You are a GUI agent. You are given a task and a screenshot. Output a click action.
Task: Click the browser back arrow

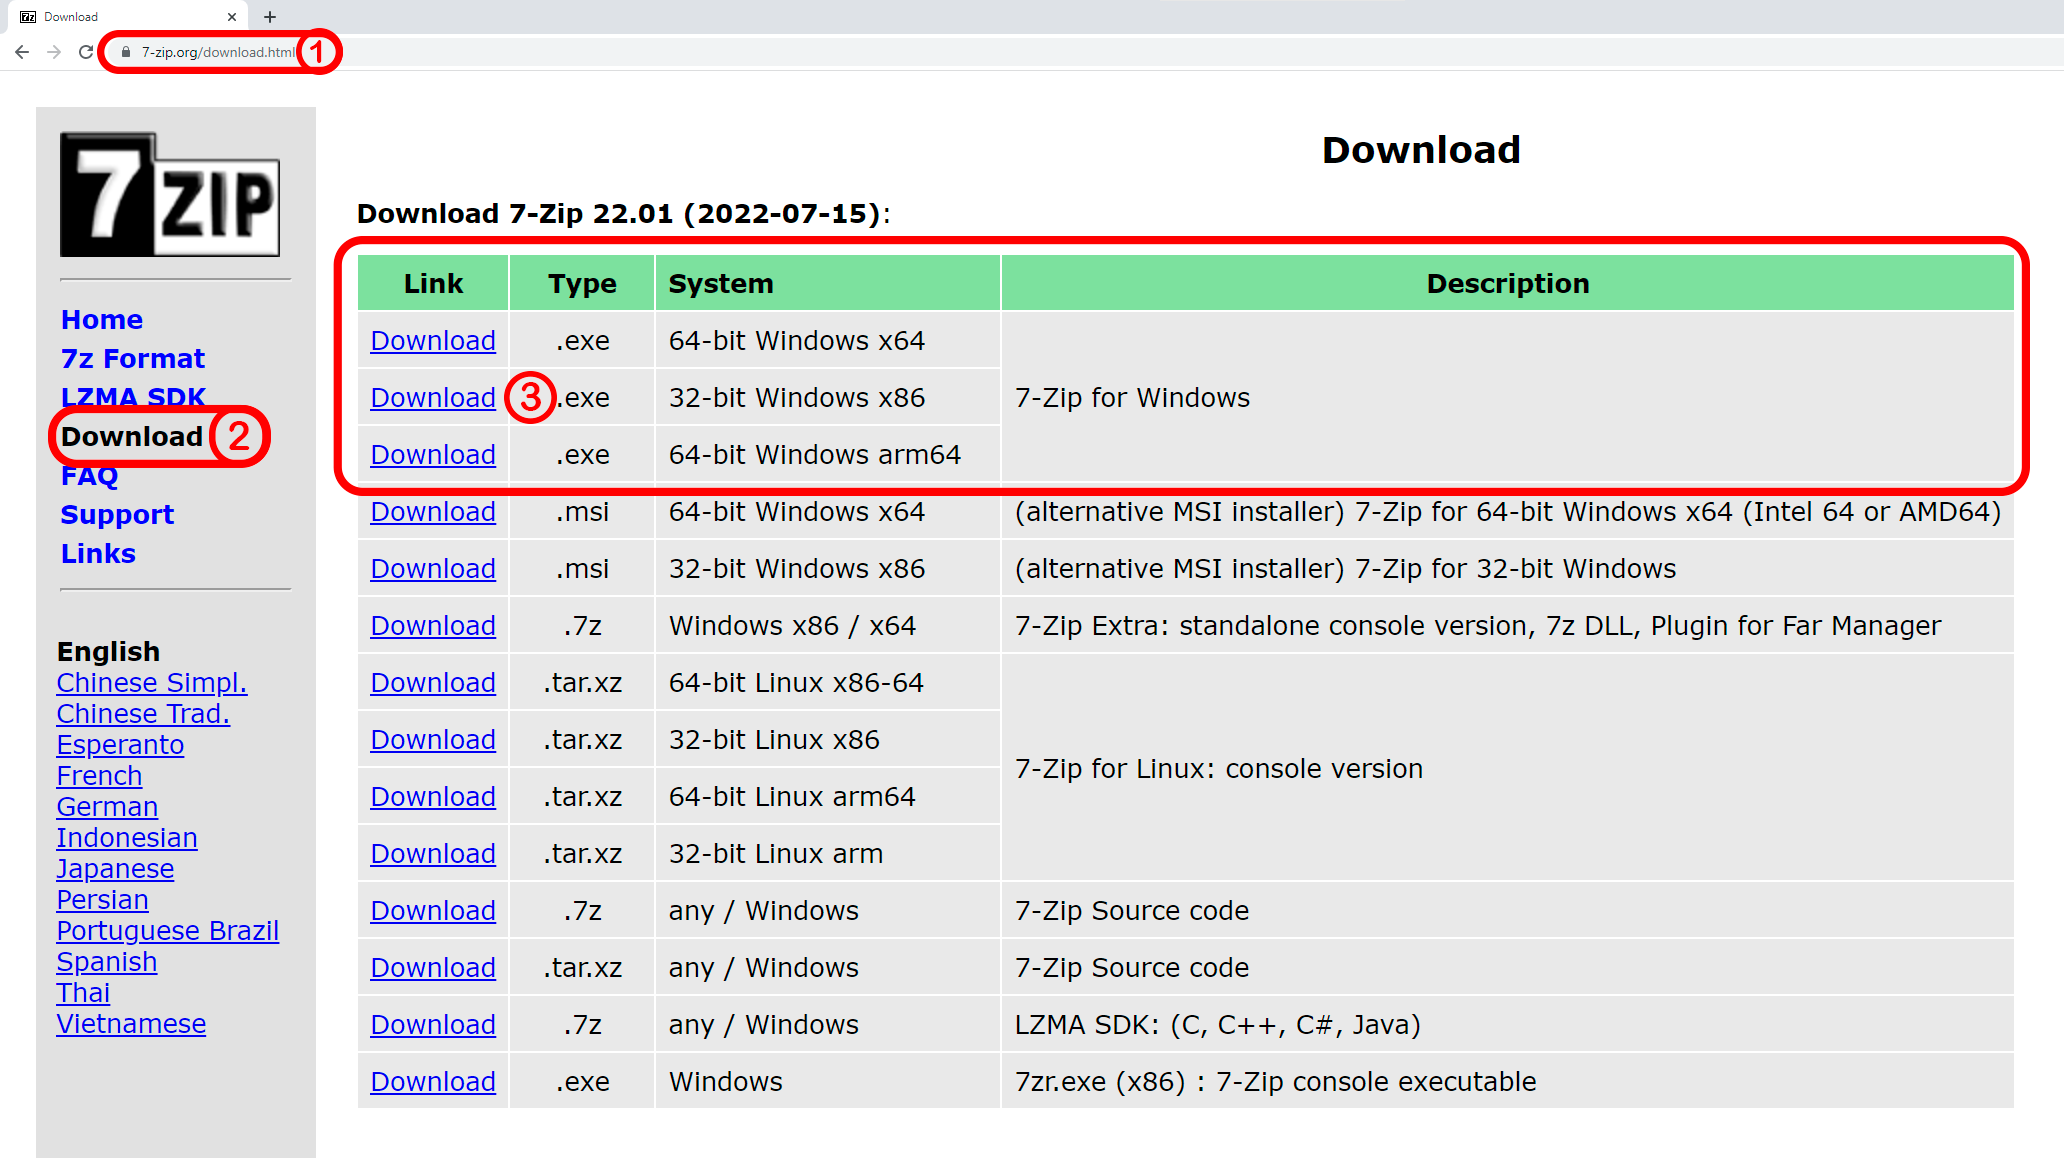pyautogui.click(x=22, y=52)
